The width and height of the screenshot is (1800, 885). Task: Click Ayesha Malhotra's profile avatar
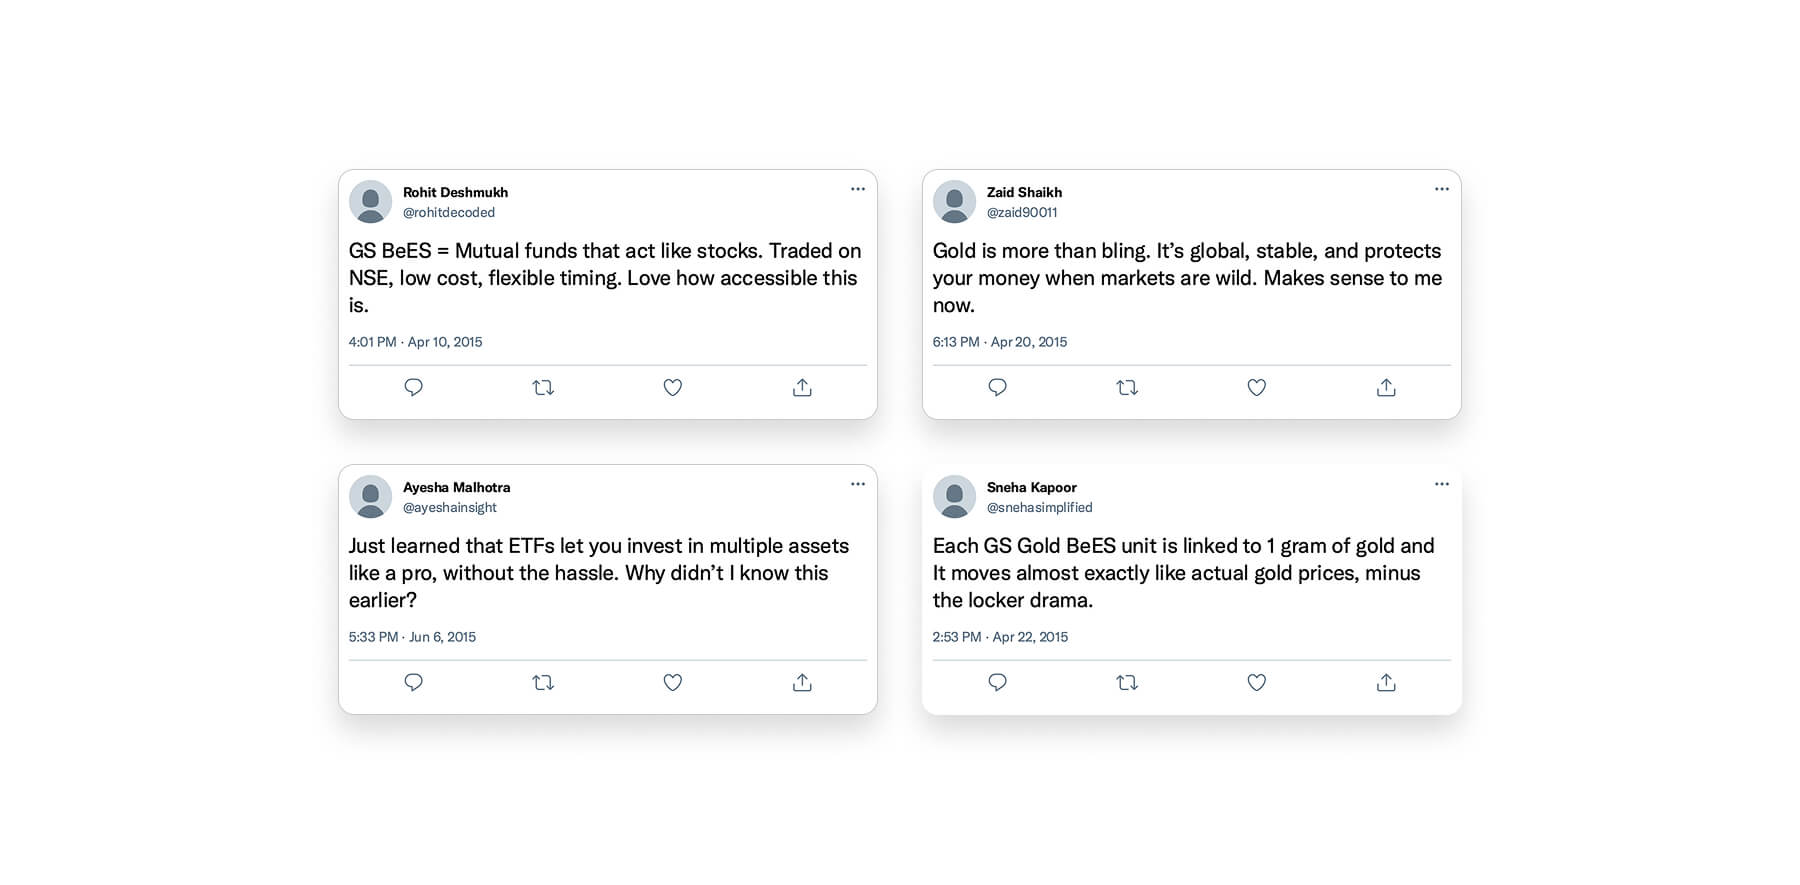tap(370, 496)
